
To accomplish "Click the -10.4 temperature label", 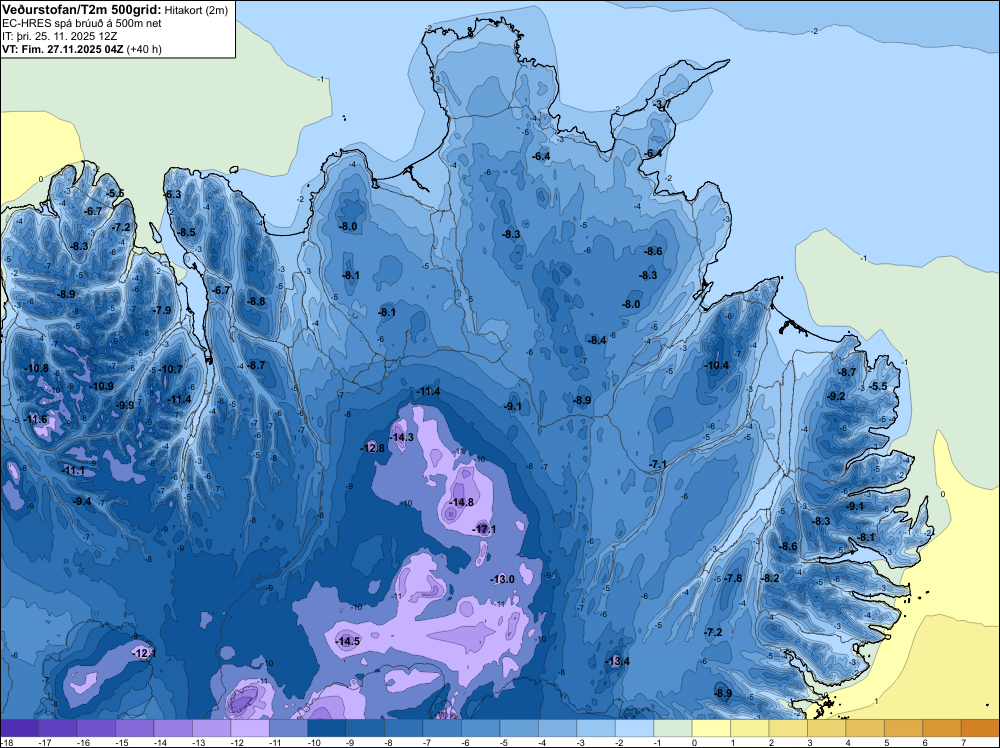I will (716, 365).
